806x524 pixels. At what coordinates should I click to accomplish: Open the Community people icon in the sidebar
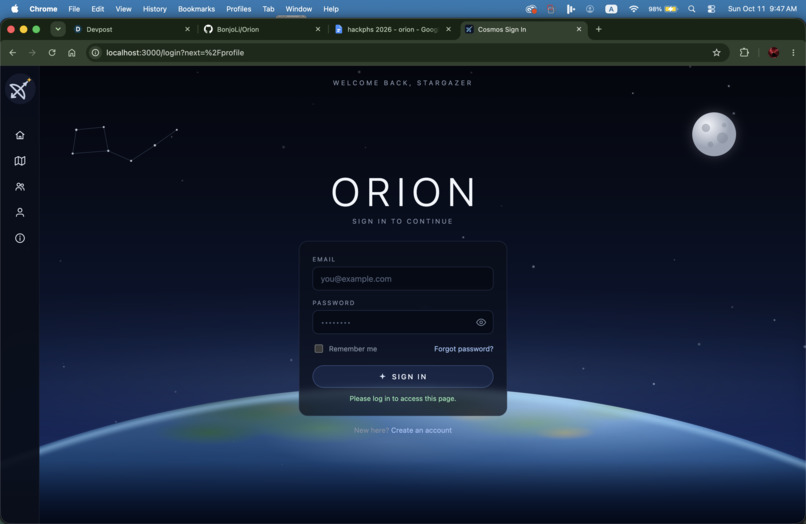pos(20,187)
